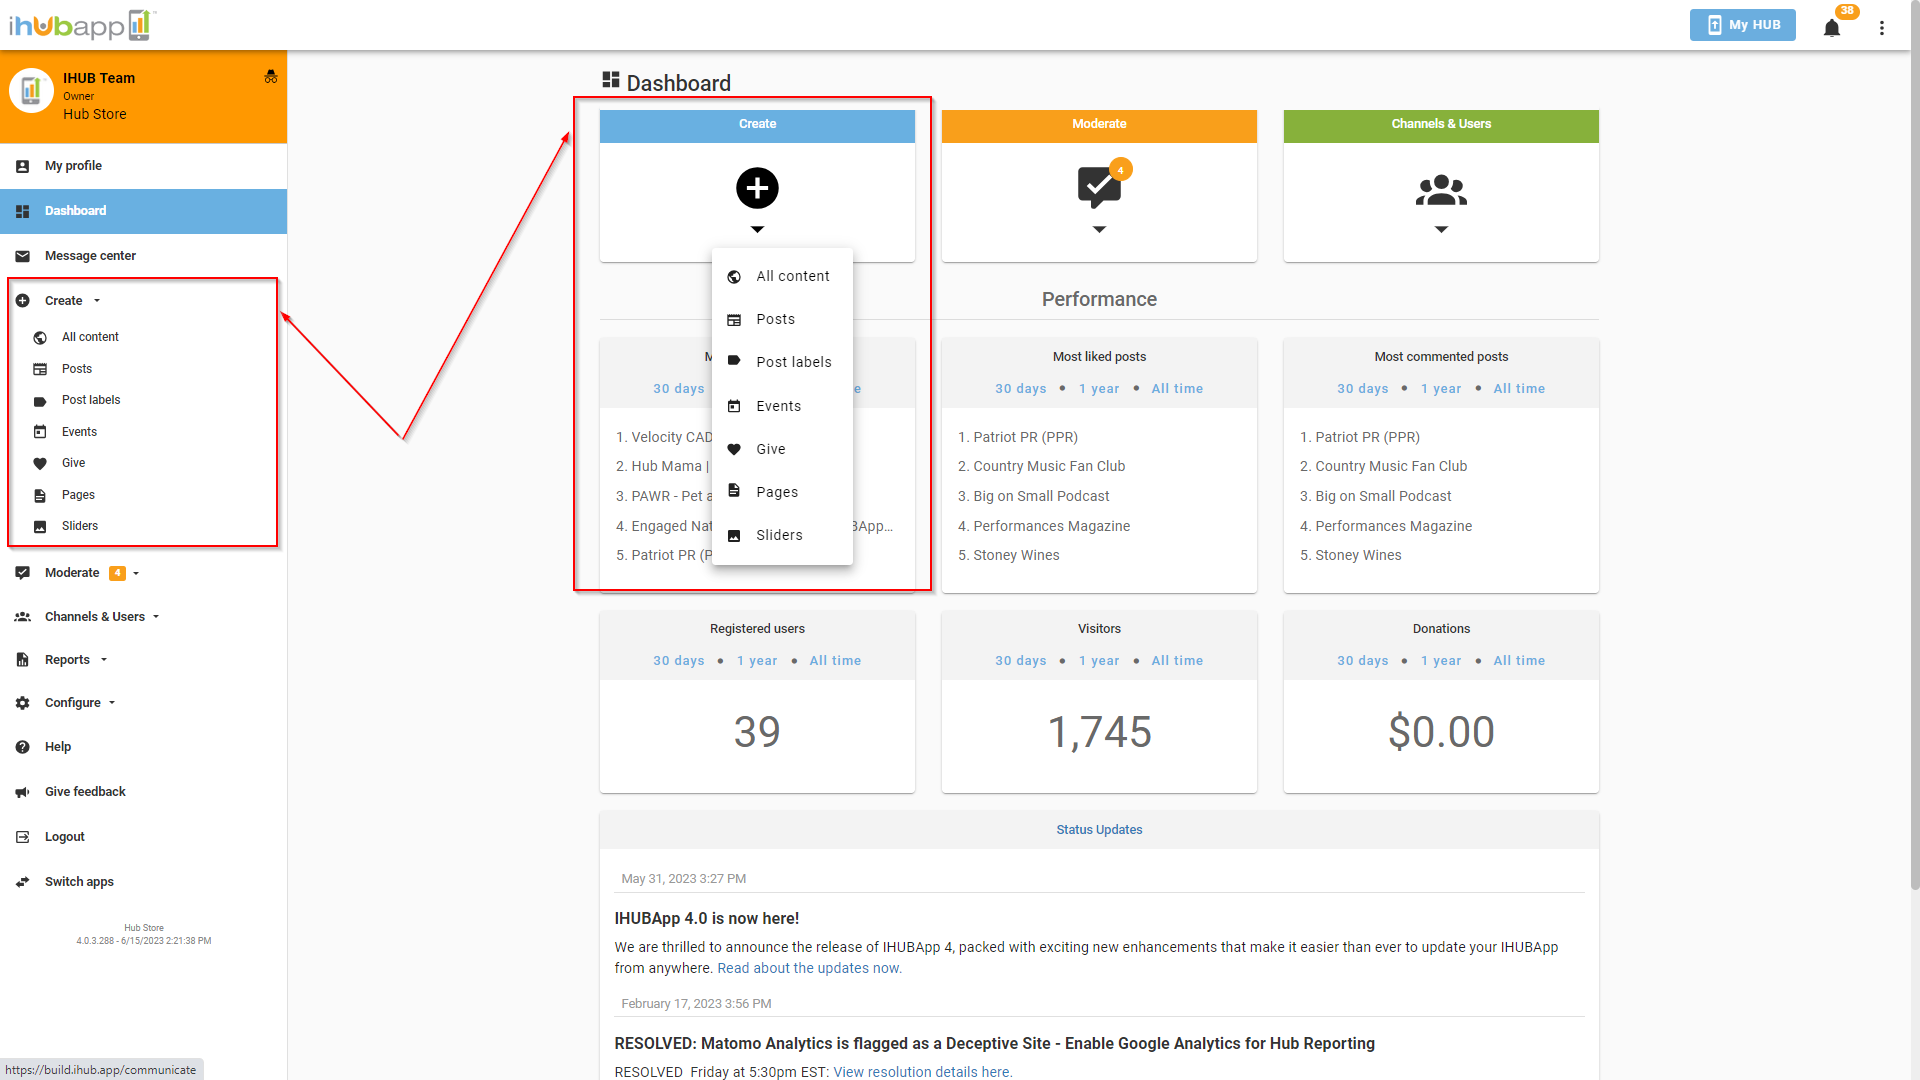The height and width of the screenshot is (1080, 1920).
Task: Click the sidebar Post labels tag icon
Action: 40,401
